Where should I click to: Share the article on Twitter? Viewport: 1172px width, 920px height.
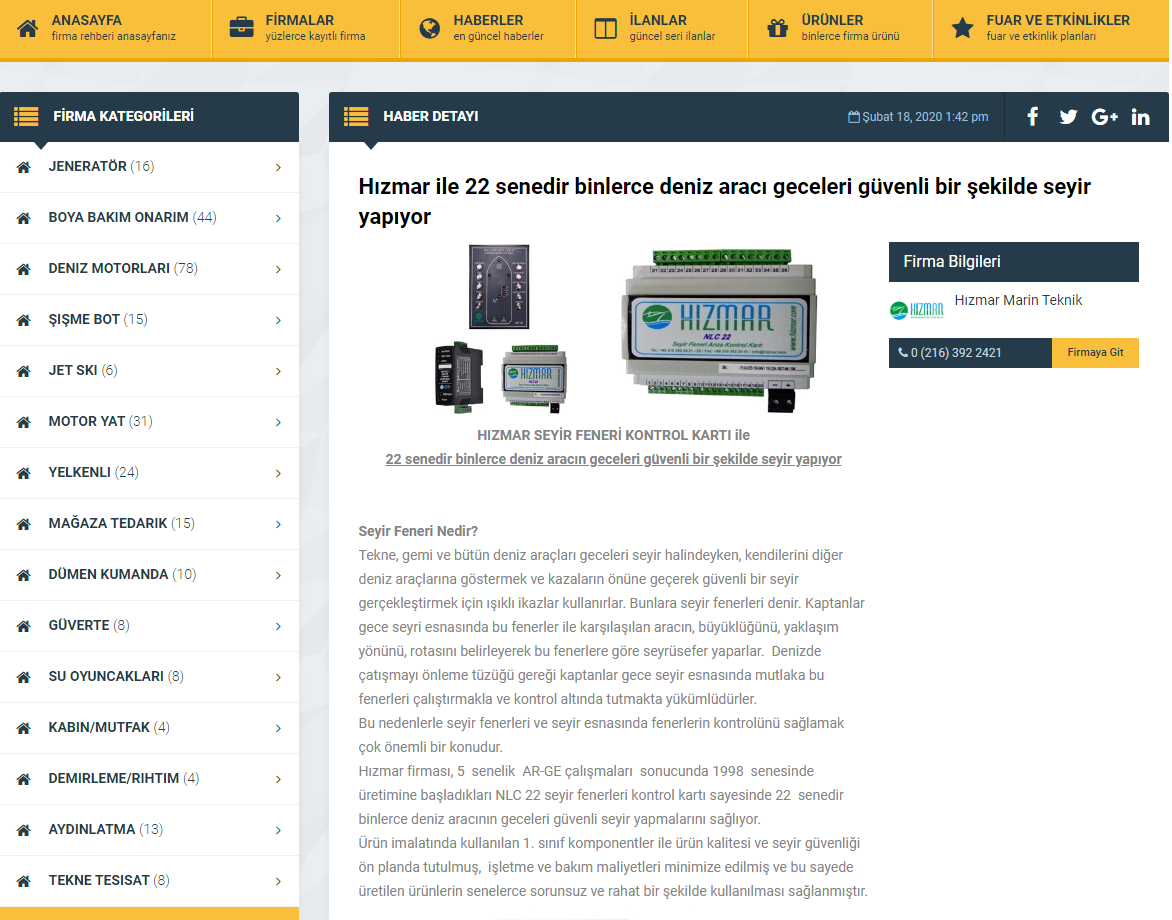pos(1068,117)
